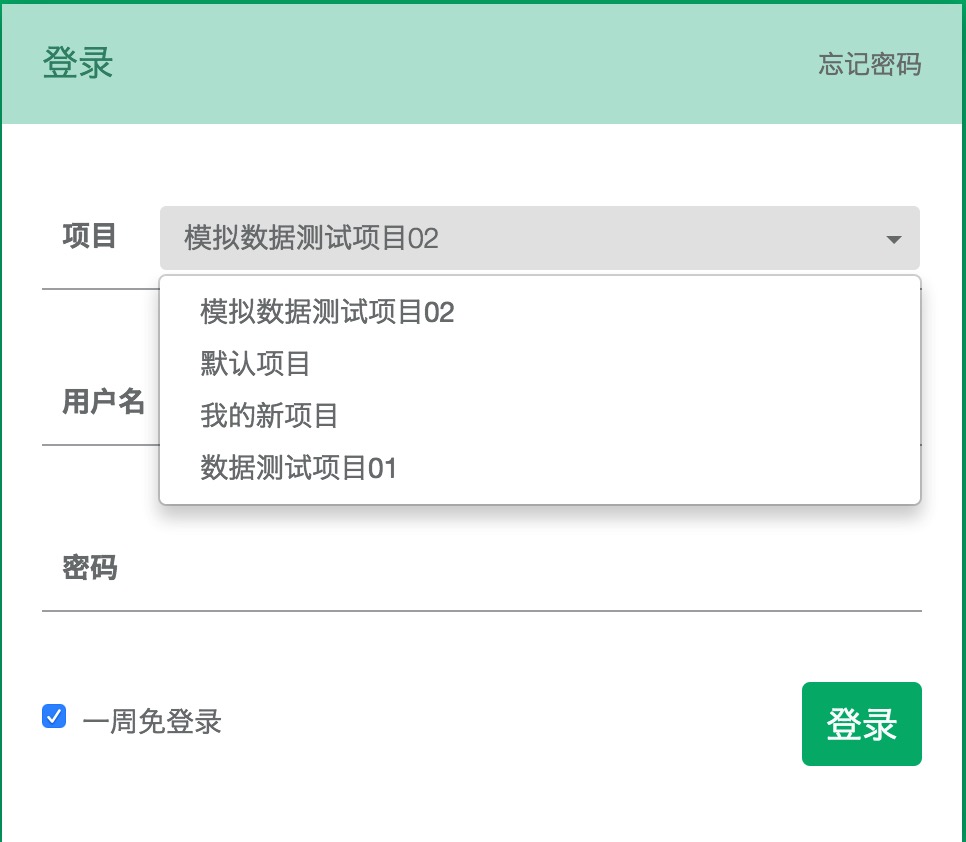Image resolution: width=966 pixels, height=842 pixels.
Task: Click the underline beneath the 密码 field
Action: tap(482, 611)
